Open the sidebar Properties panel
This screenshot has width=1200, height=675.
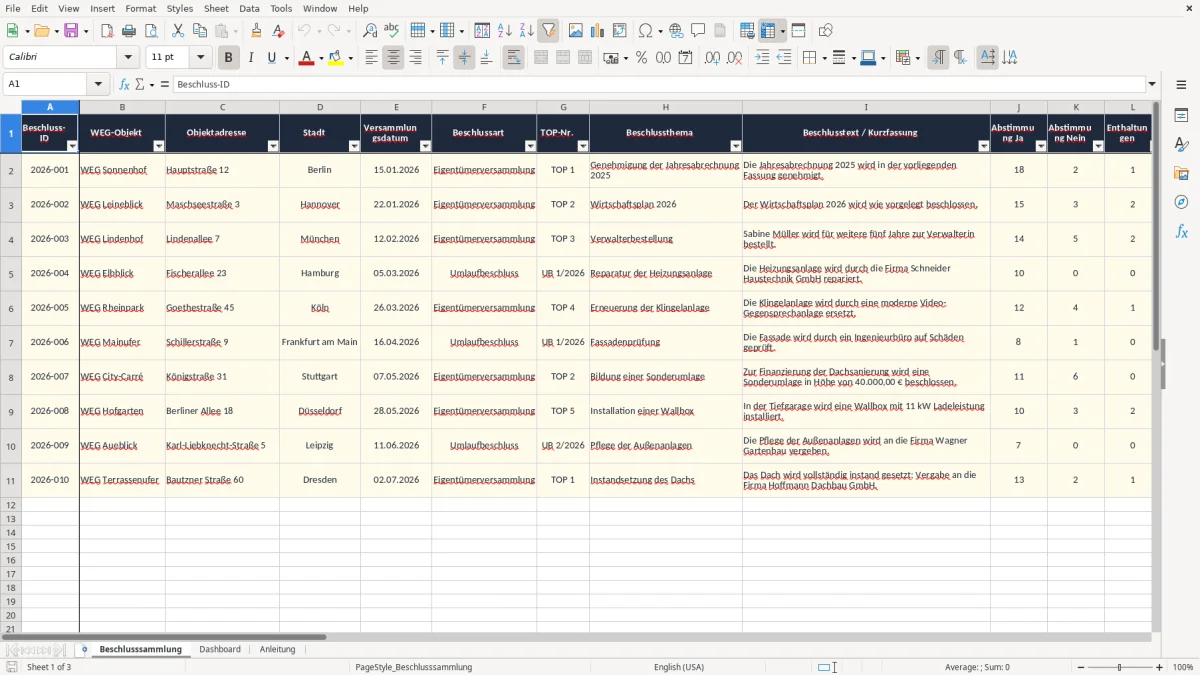[1181, 116]
